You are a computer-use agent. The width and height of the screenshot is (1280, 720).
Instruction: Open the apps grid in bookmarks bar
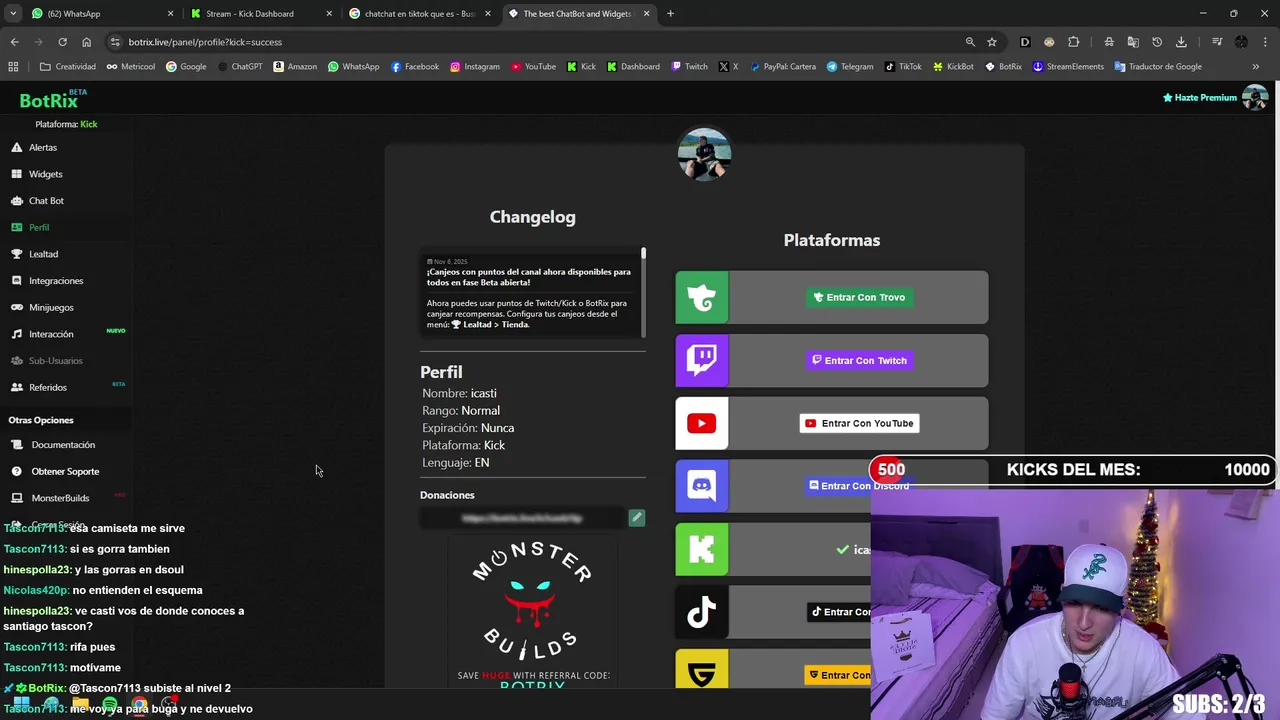[13, 67]
